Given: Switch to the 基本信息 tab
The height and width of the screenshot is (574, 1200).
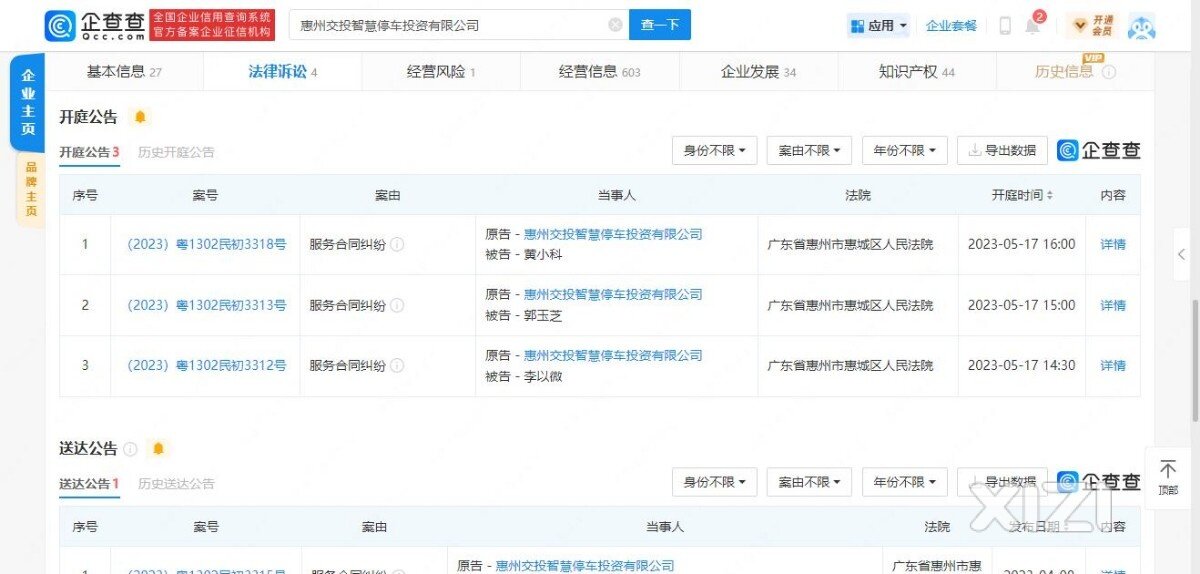Looking at the screenshot, I should 124,72.
